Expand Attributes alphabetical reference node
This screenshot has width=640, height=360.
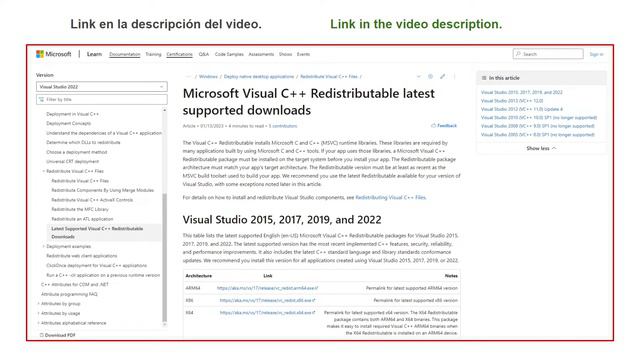39,323
